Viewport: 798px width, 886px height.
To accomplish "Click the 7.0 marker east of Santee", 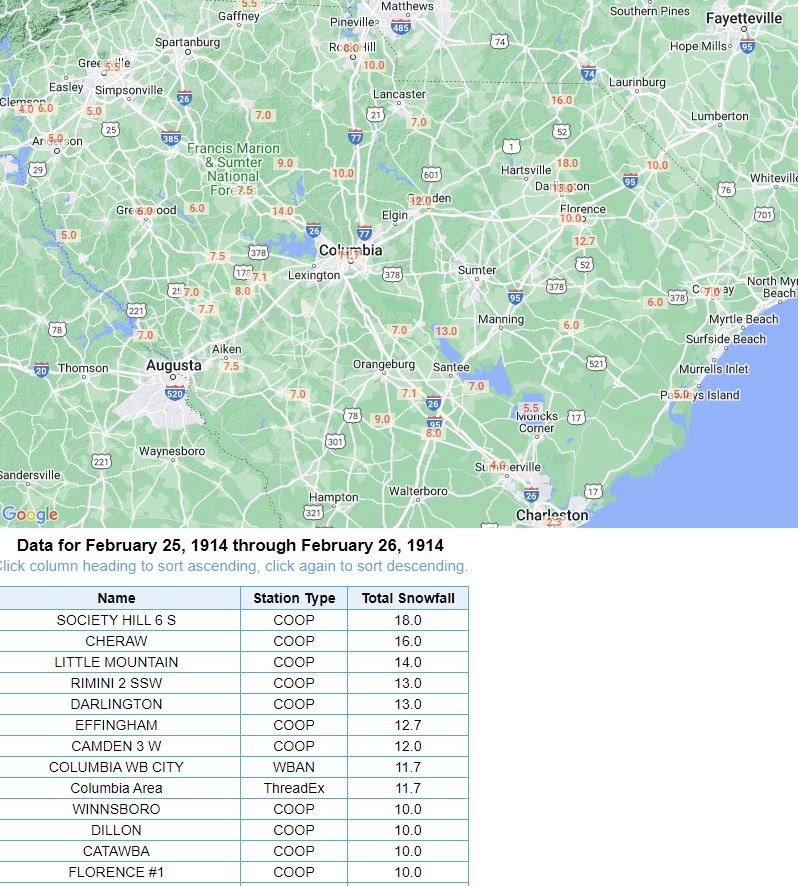I will coord(476,386).
